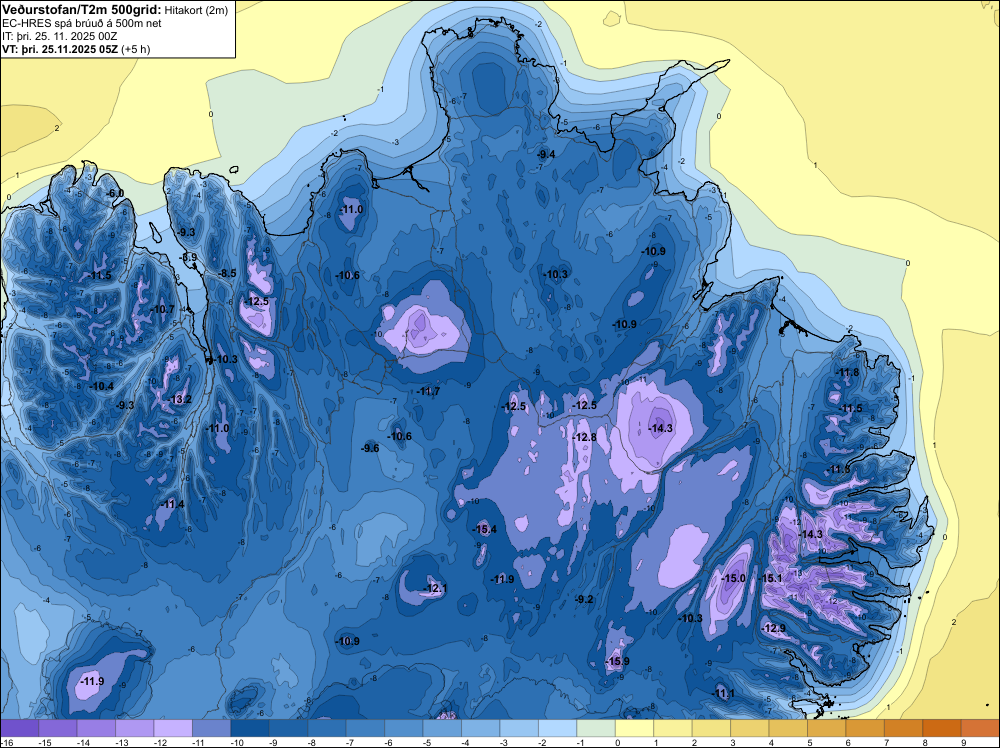Select legend swatch between -6 and -5

click(404, 728)
